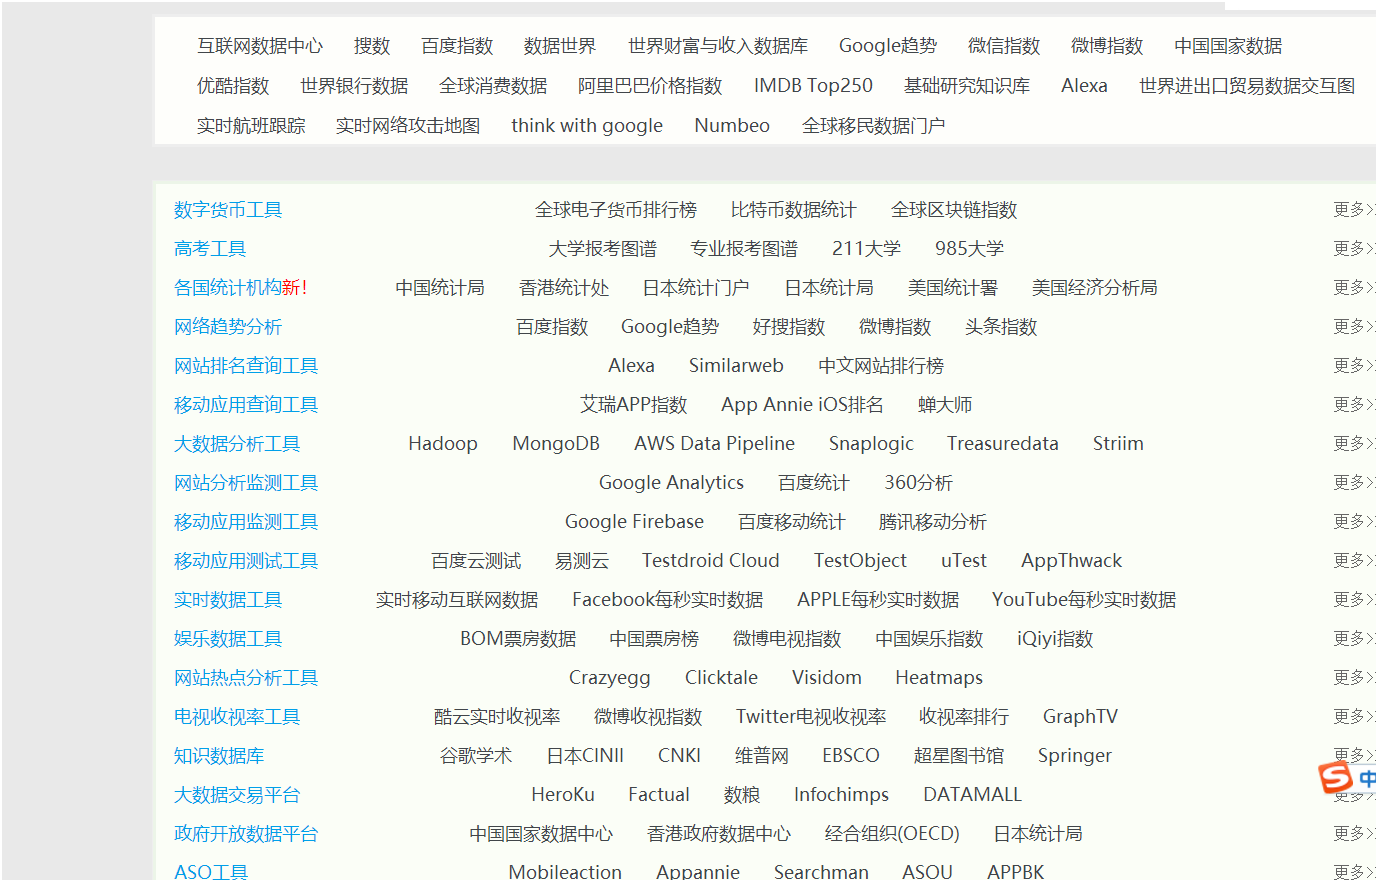Click 更多 next to 高考工具 row
The image size is (1378, 882).
pos(1349,248)
